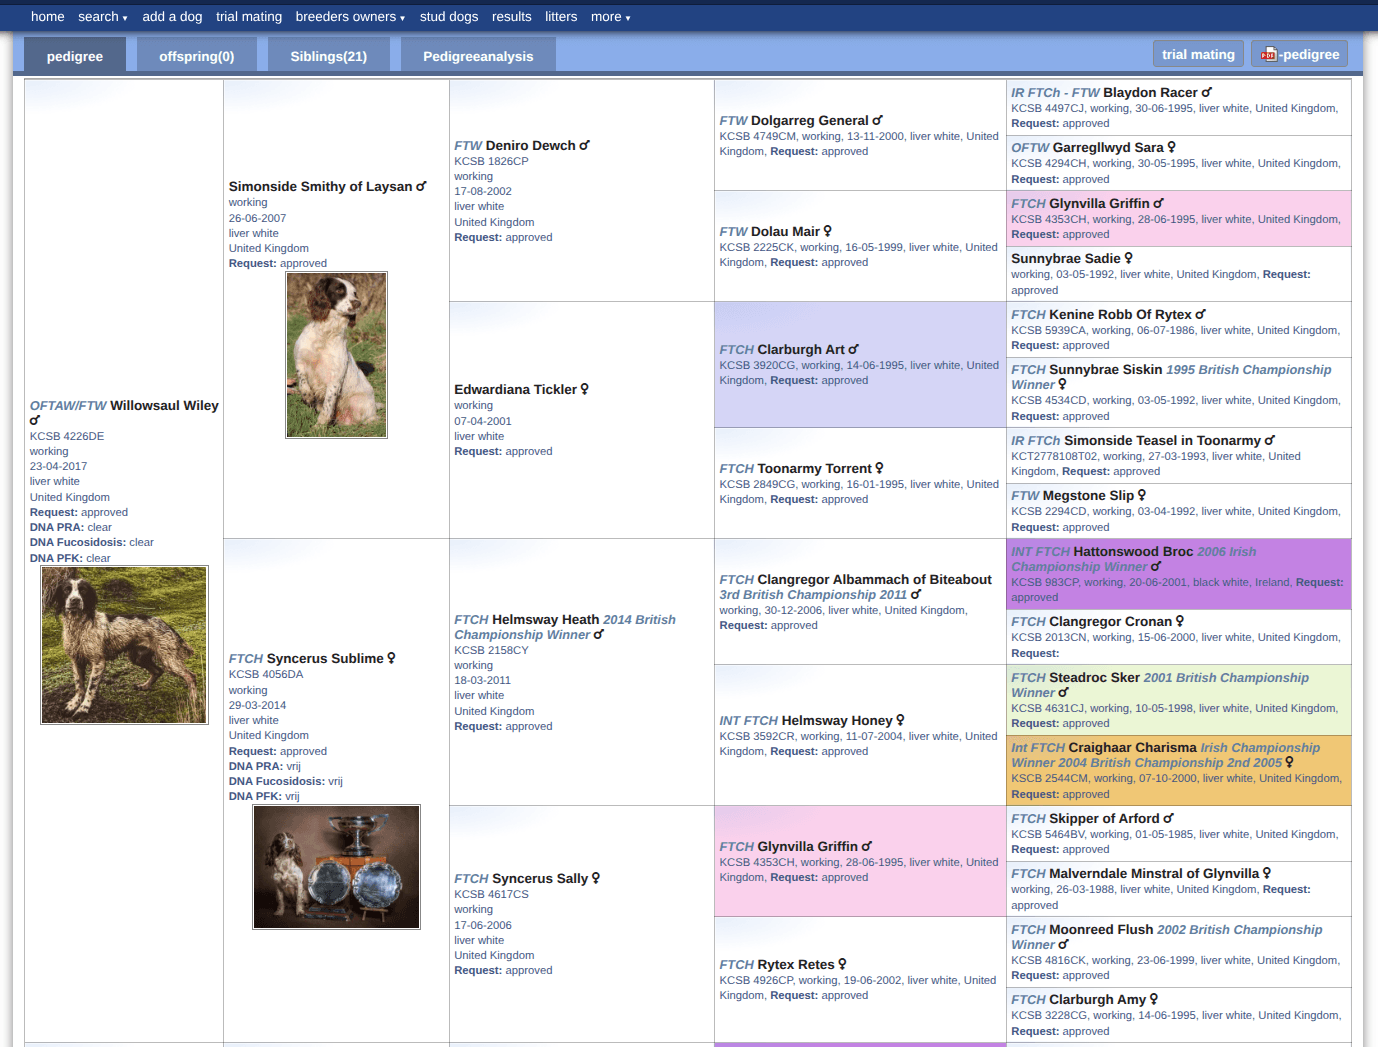1378x1047 pixels.
Task: Open Willowsaul Wiley dog profile link
Action: coord(164,405)
